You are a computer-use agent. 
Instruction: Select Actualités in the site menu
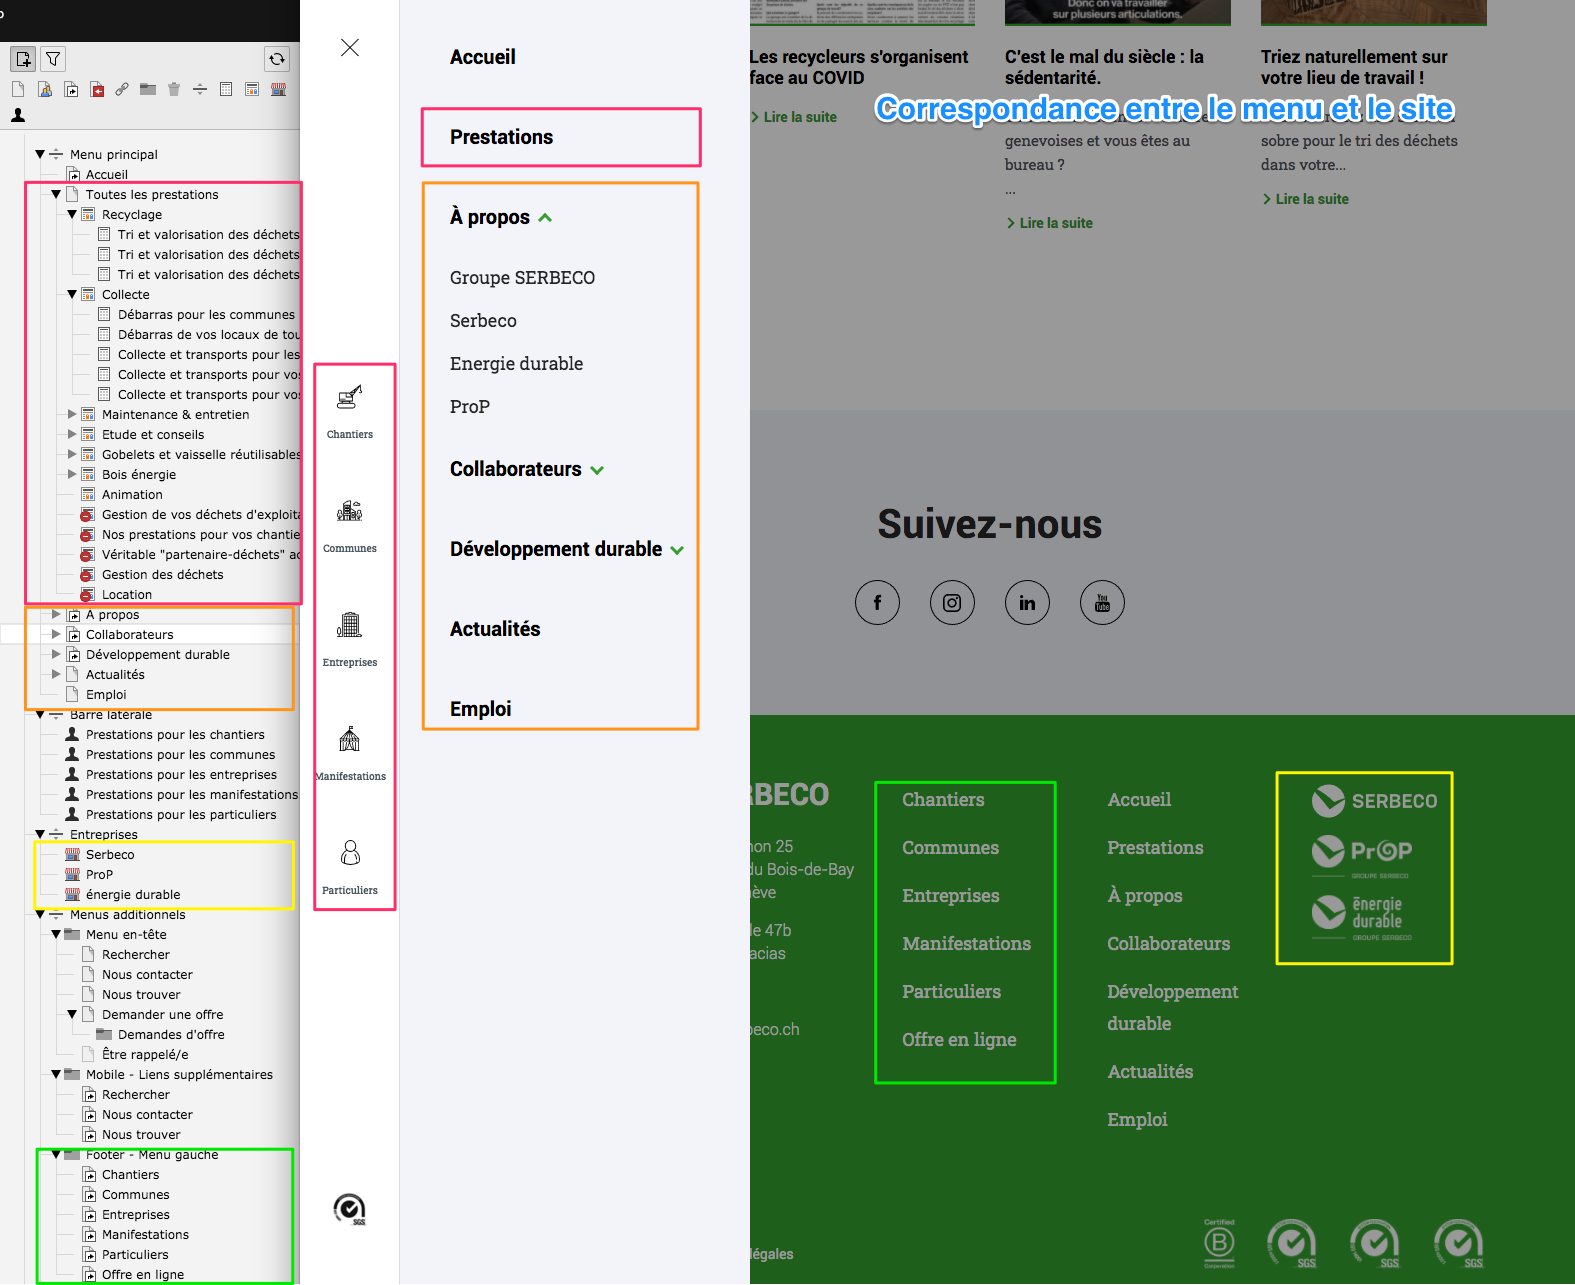click(495, 629)
